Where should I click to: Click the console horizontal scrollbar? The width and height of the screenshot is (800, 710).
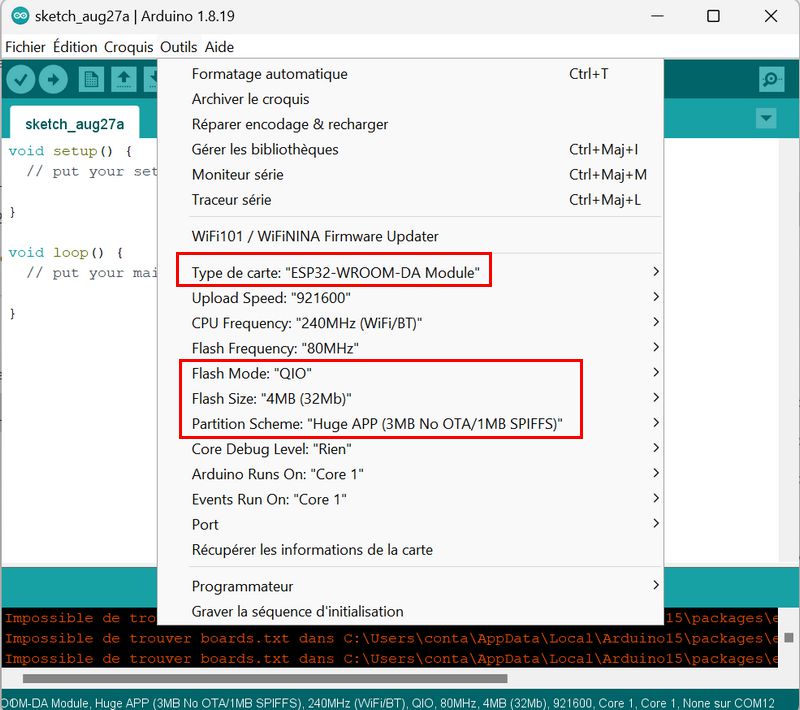265,678
